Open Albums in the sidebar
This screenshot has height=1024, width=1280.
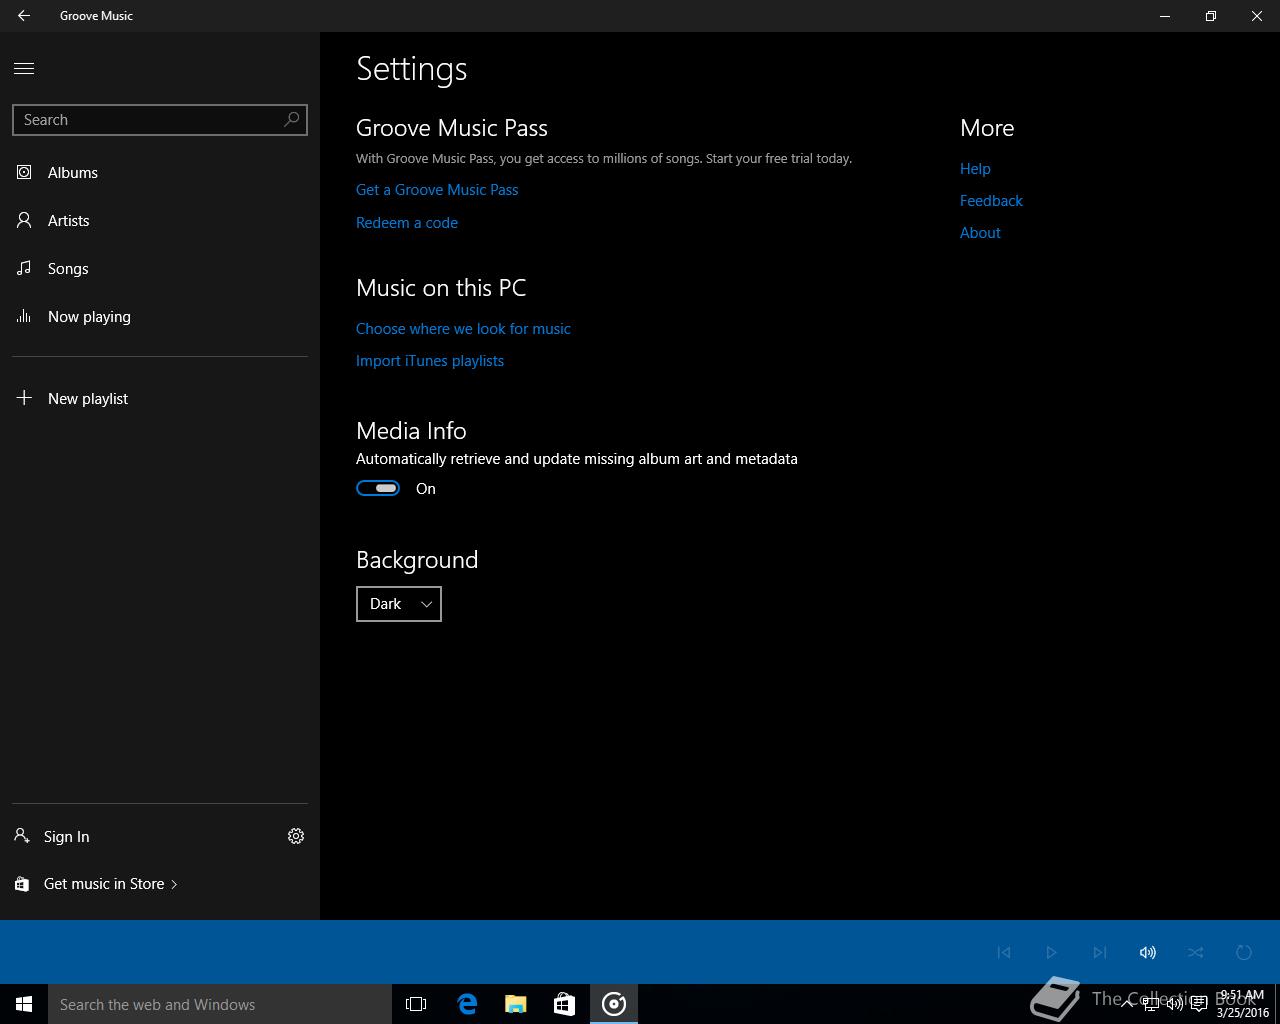tap(160, 172)
